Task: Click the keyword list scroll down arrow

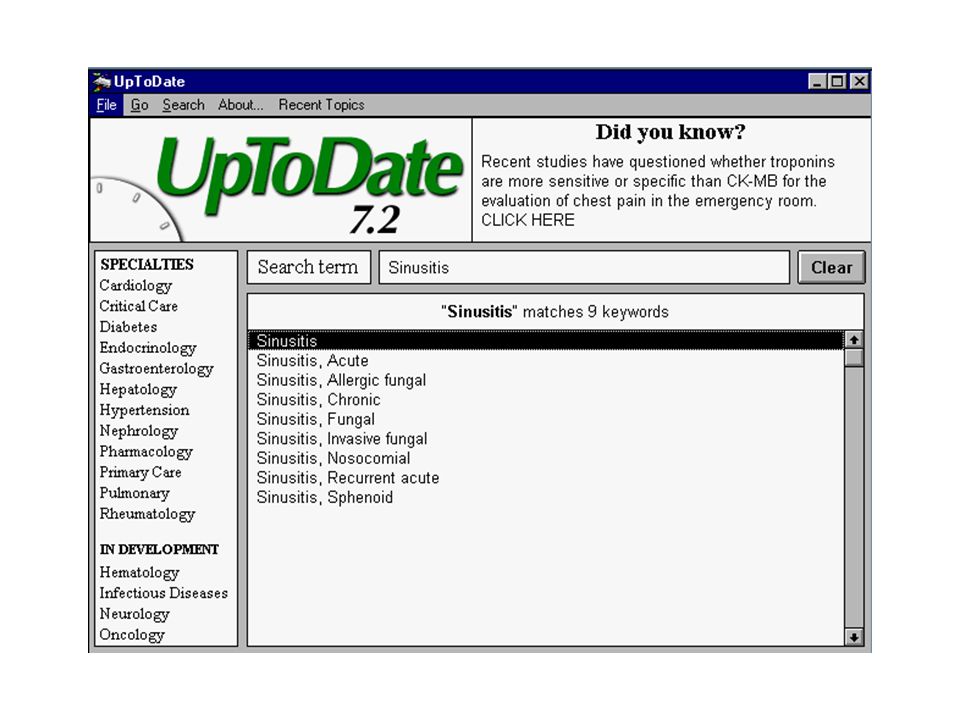Action: 853,637
